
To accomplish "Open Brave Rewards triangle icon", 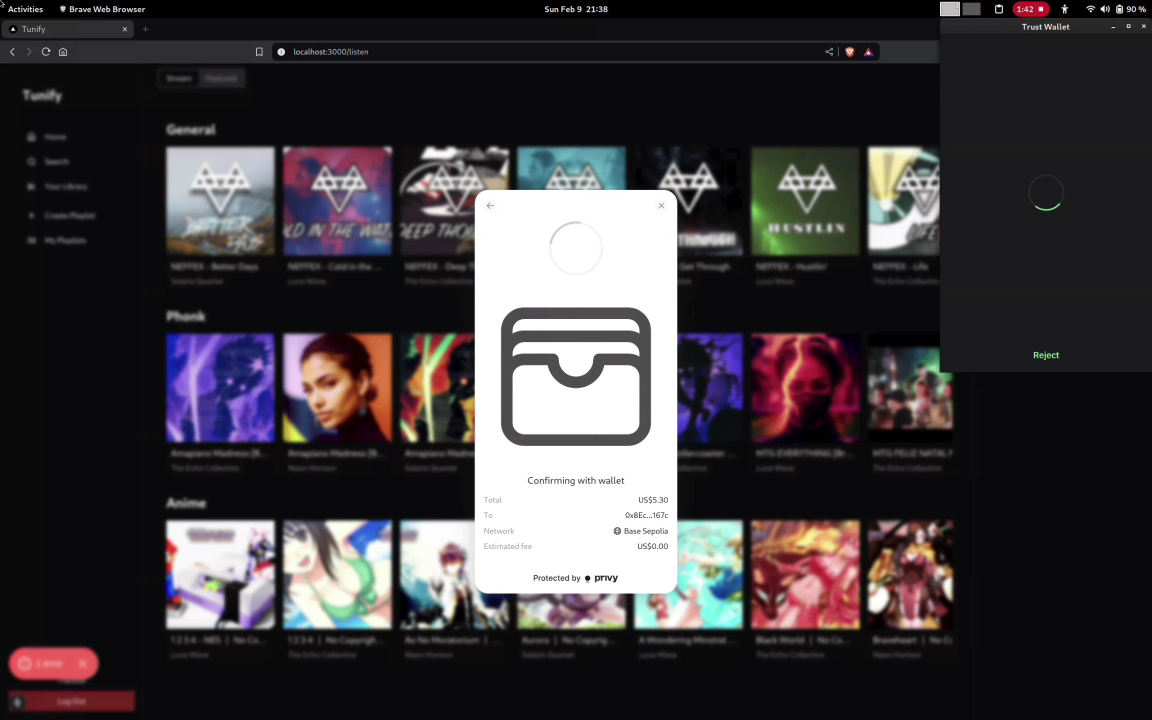I will (x=868, y=51).
